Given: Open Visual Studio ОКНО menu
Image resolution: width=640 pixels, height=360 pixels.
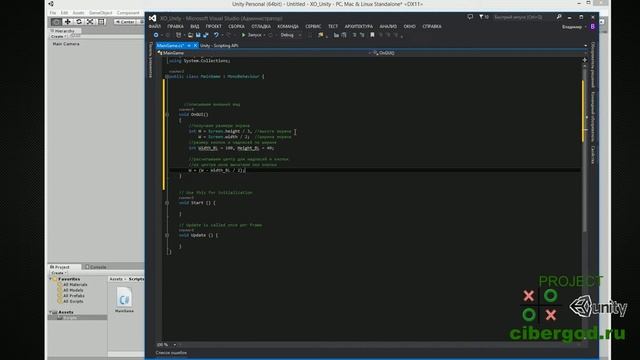Looking at the screenshot, I should coord(409,27).
